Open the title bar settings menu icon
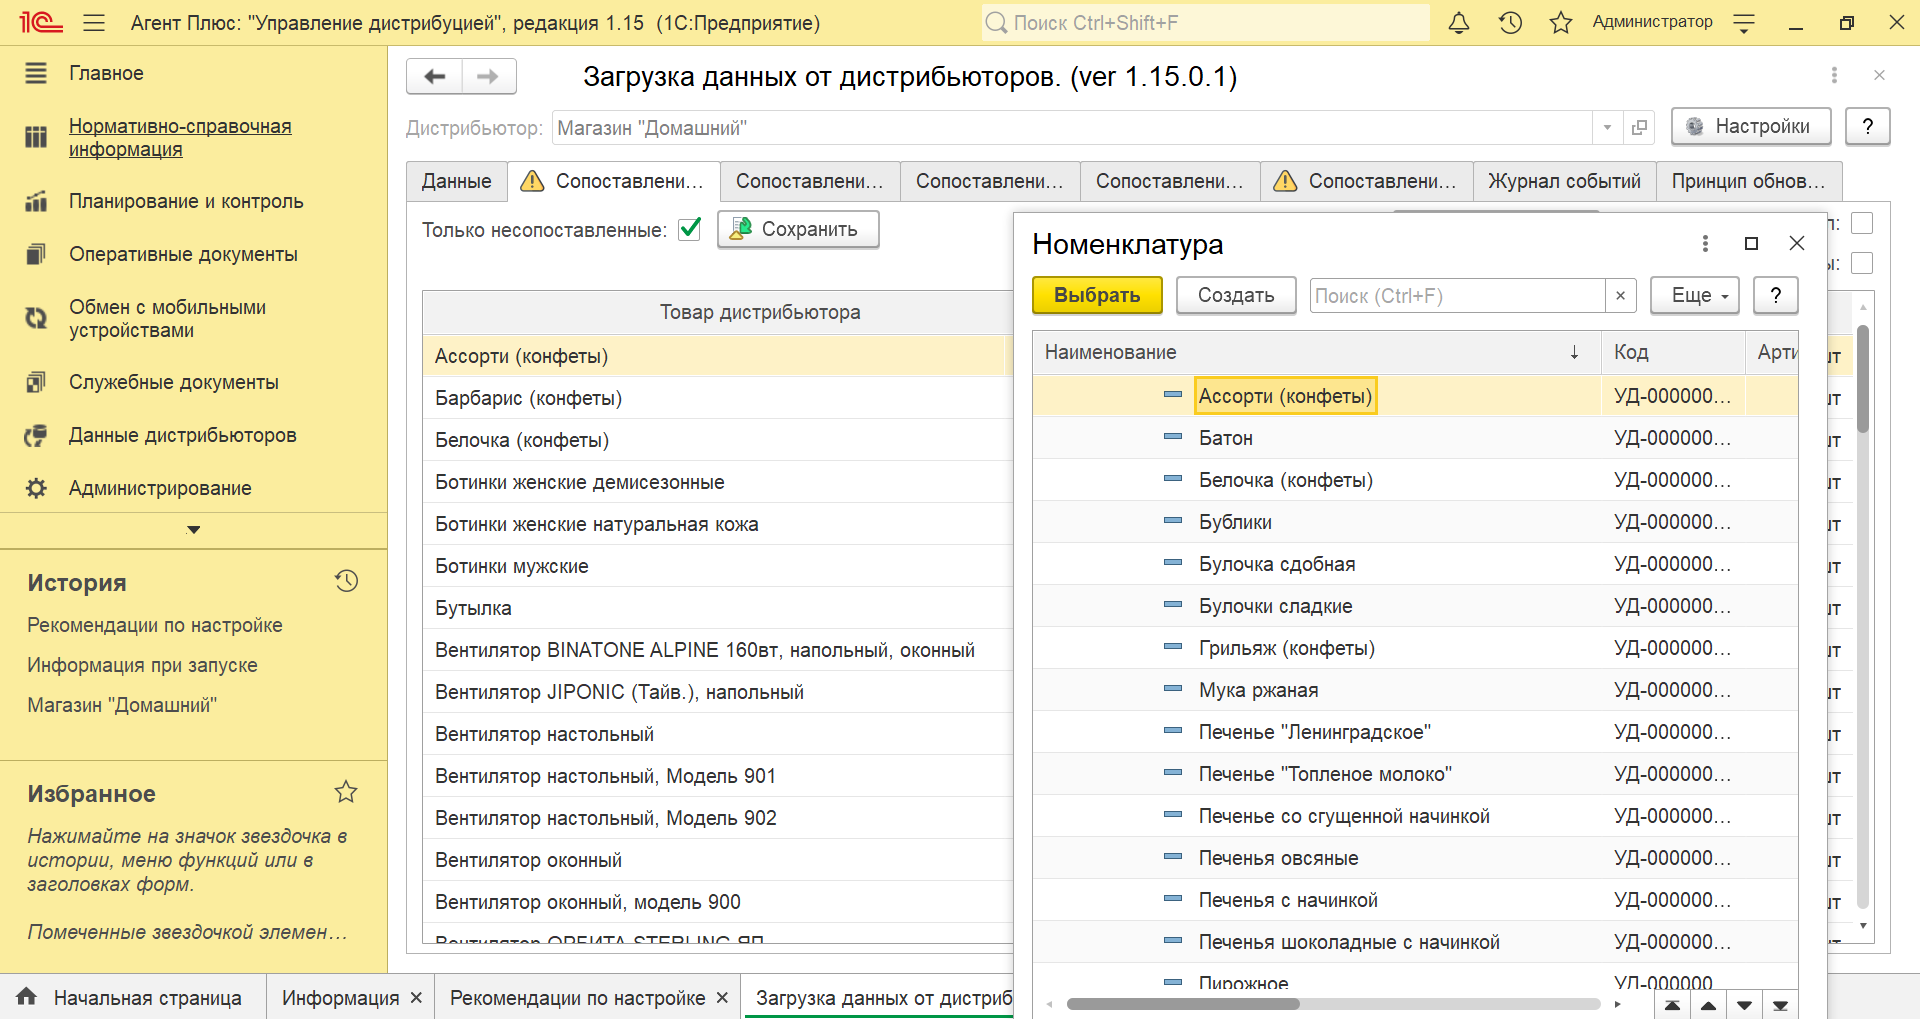 click(1744, 23)
